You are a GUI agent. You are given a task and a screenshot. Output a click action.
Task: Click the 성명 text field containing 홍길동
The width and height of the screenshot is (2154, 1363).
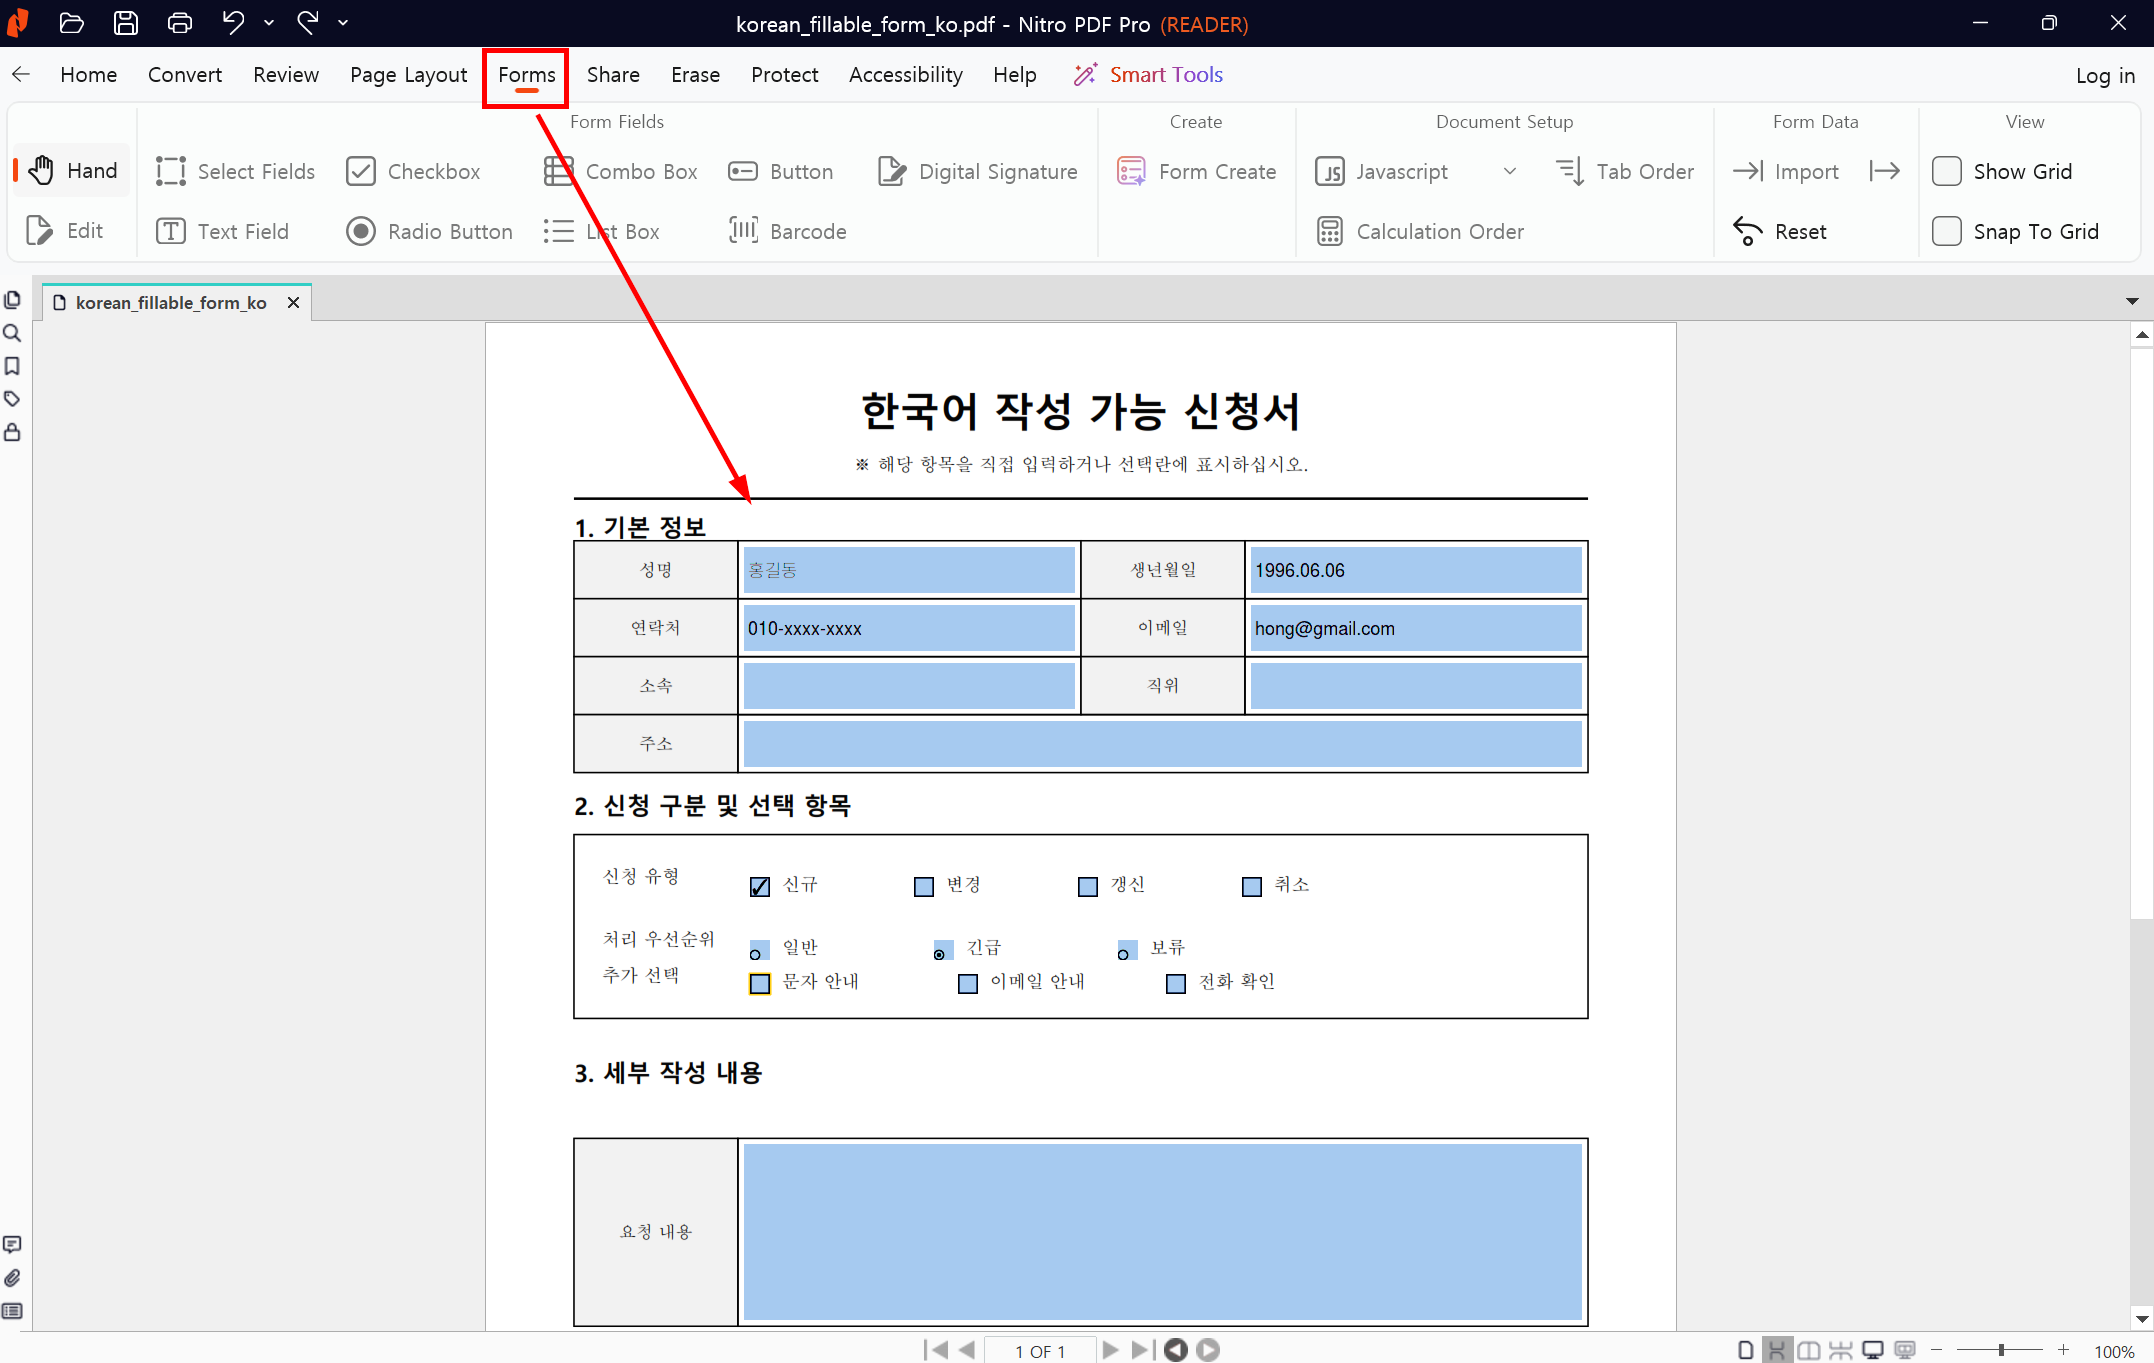point(909,570)
